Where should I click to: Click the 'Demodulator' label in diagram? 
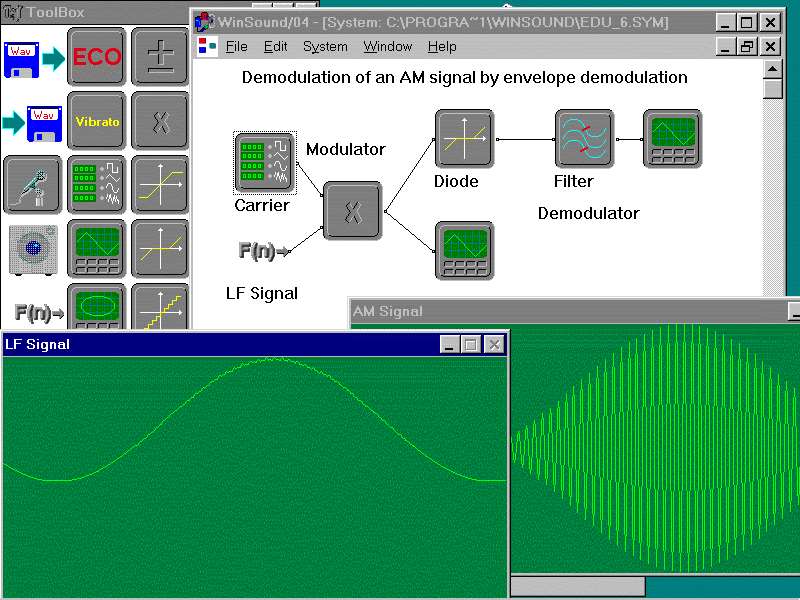pos(588,213)
